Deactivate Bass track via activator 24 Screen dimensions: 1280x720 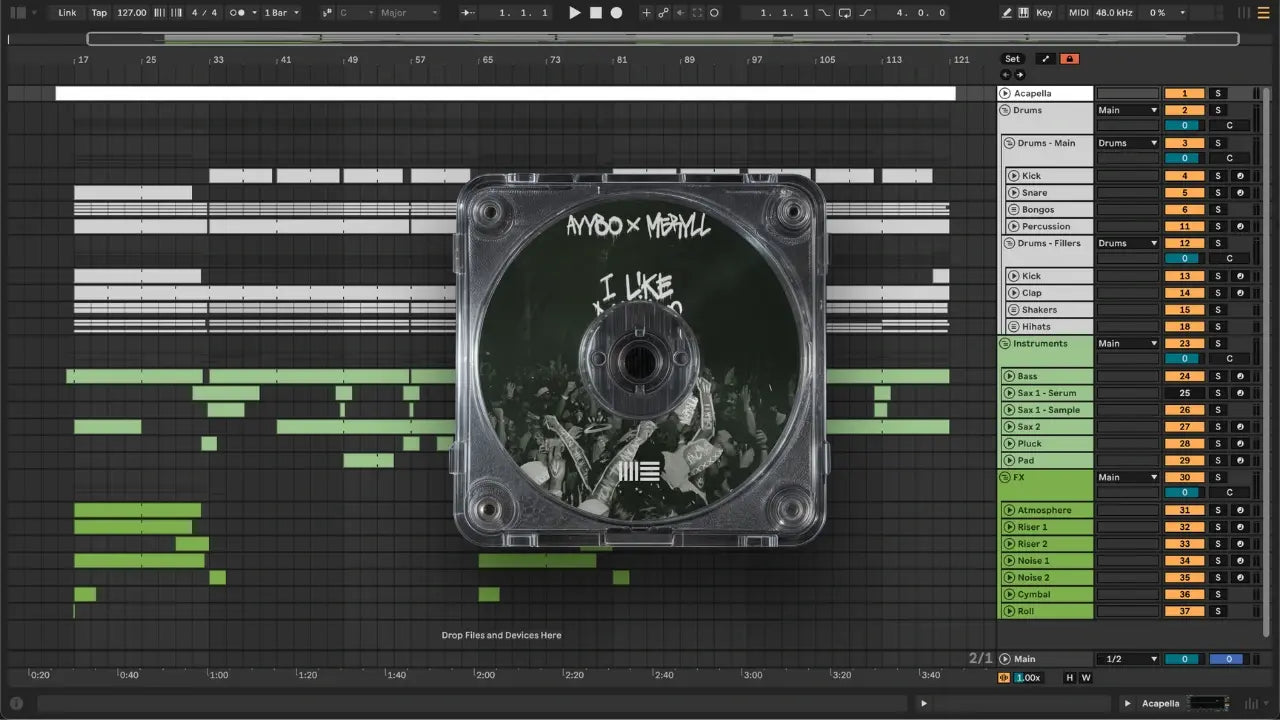tap(1184, 377)
